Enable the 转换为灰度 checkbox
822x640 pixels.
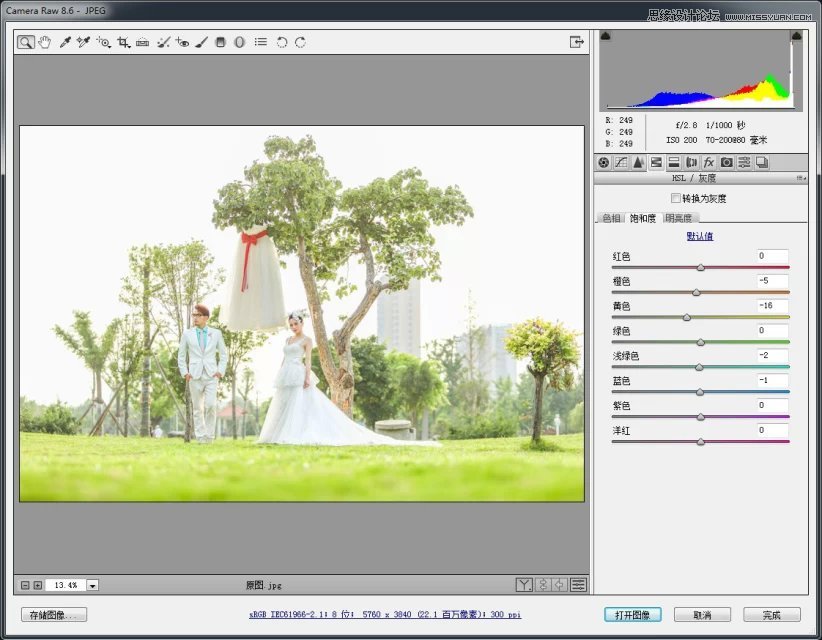tap(676, 198)
